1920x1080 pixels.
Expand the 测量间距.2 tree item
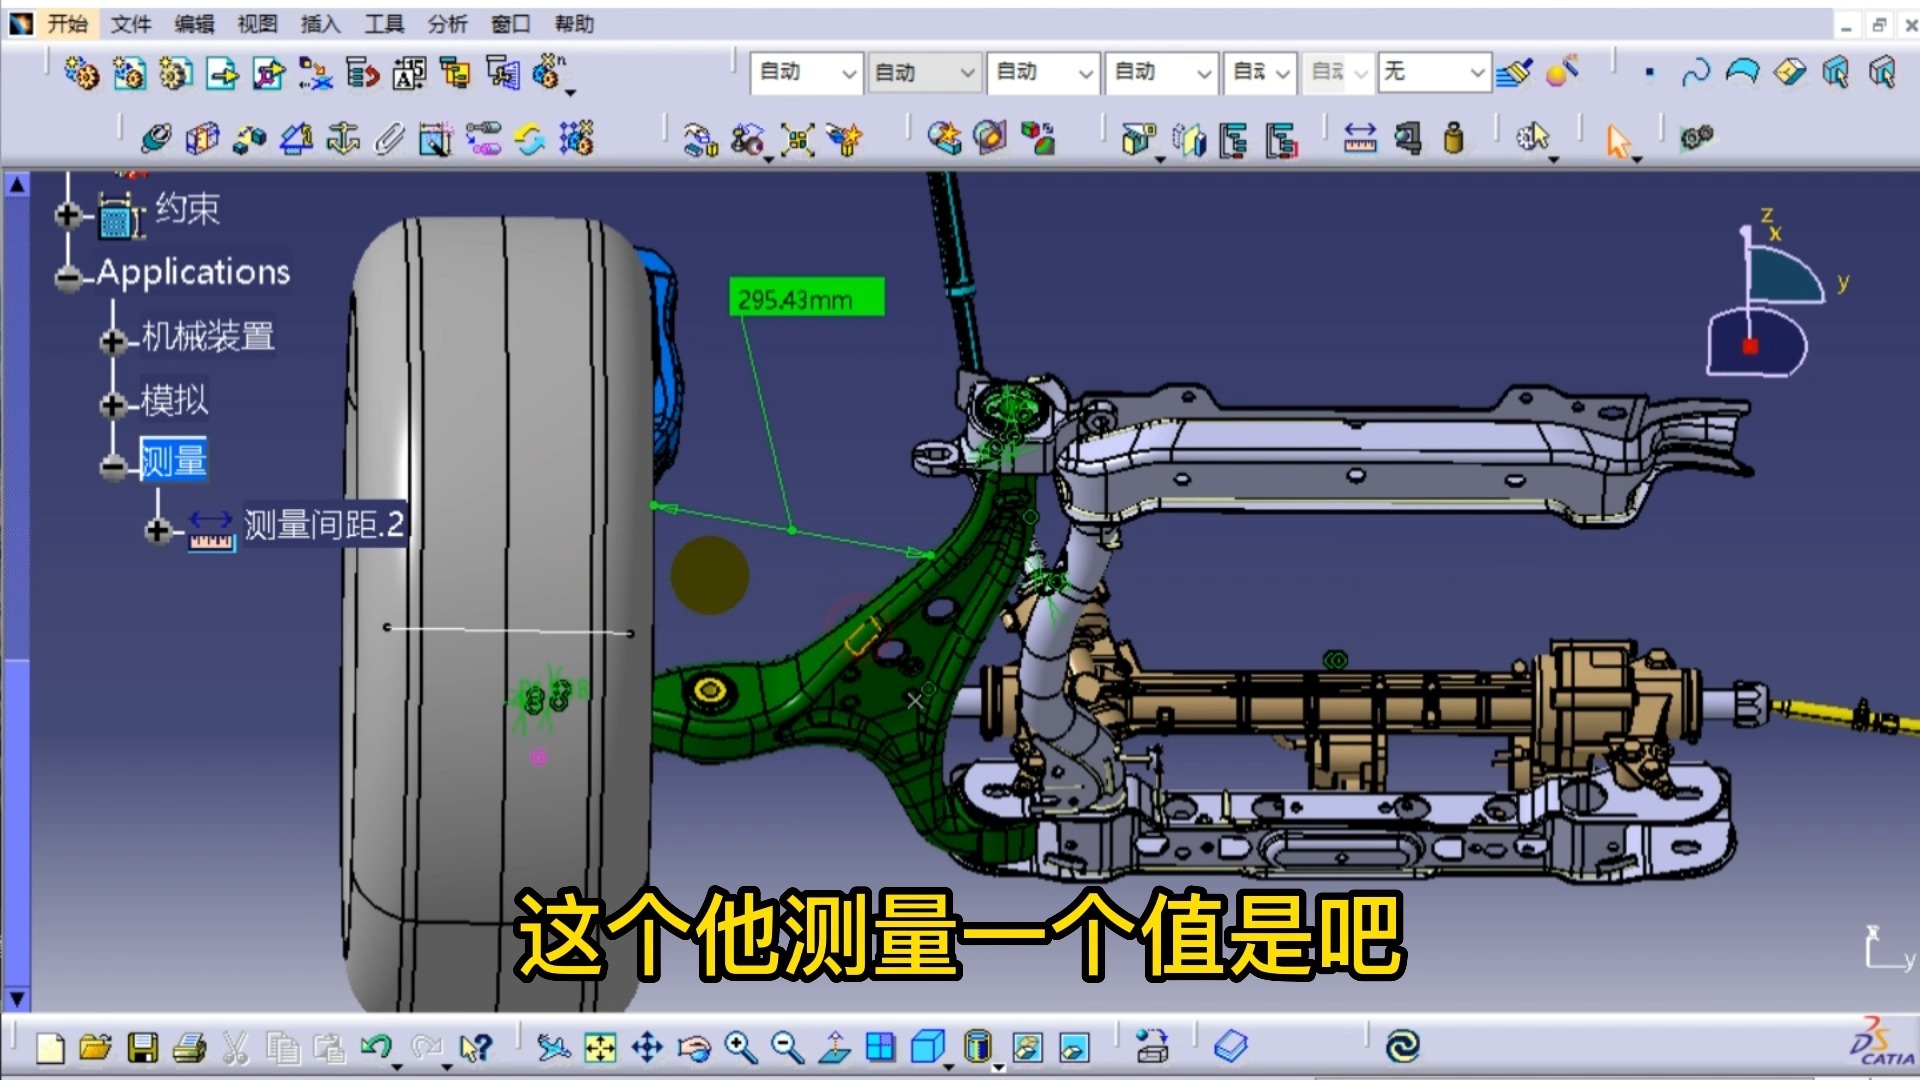click(158, 530)
